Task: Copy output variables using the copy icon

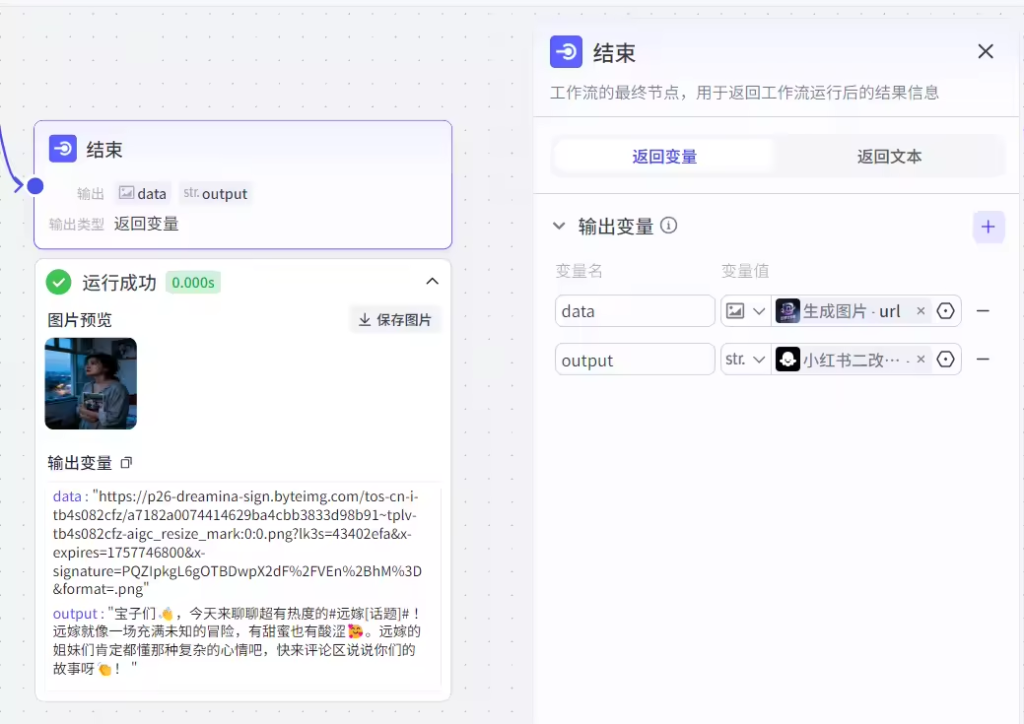Action: pyautogui.click(x=126, y=463)
